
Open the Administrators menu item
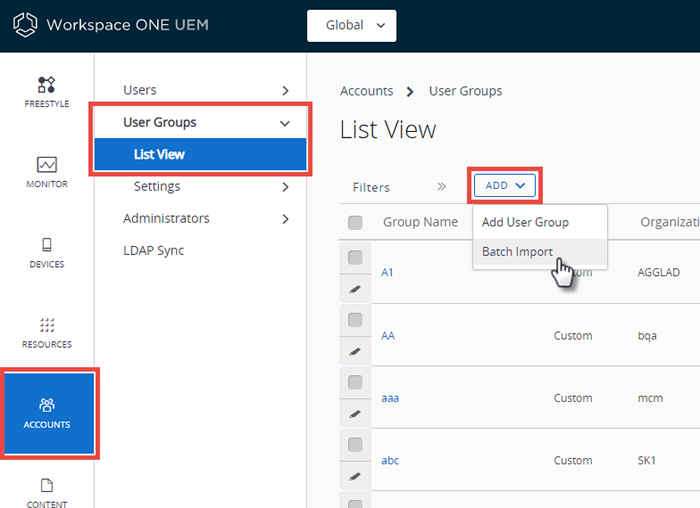tap(166, 219)
